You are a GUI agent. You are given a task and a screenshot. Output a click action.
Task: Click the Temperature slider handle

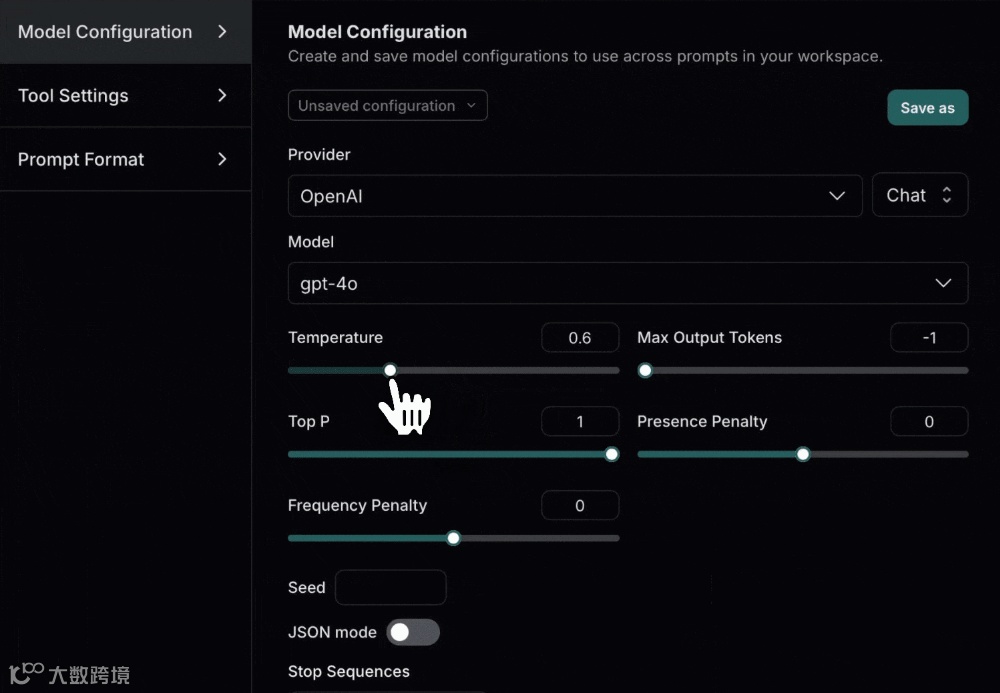point(390,370)
